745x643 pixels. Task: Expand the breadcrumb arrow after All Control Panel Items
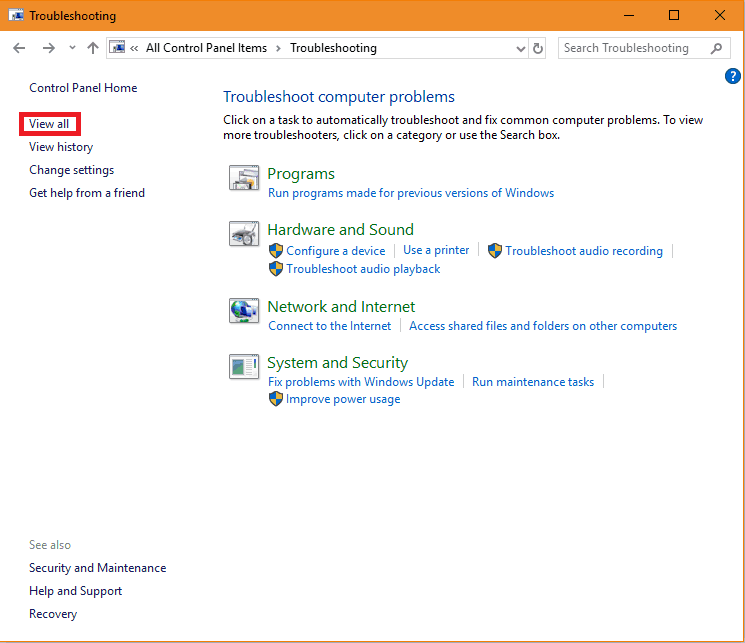(278, 48)
